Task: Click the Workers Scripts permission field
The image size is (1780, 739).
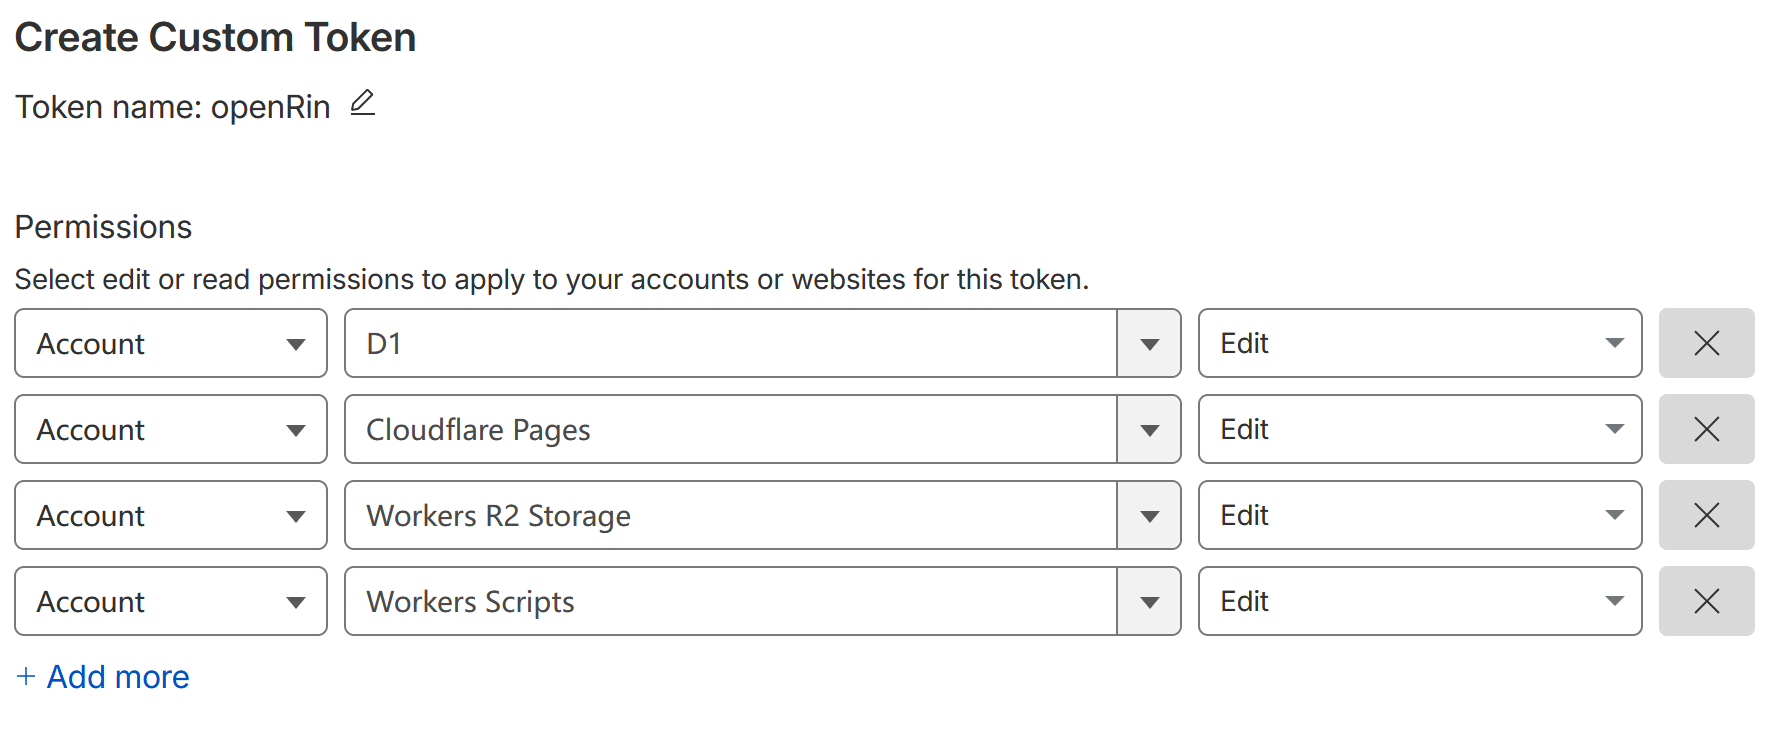Action: tap(730, 601)
